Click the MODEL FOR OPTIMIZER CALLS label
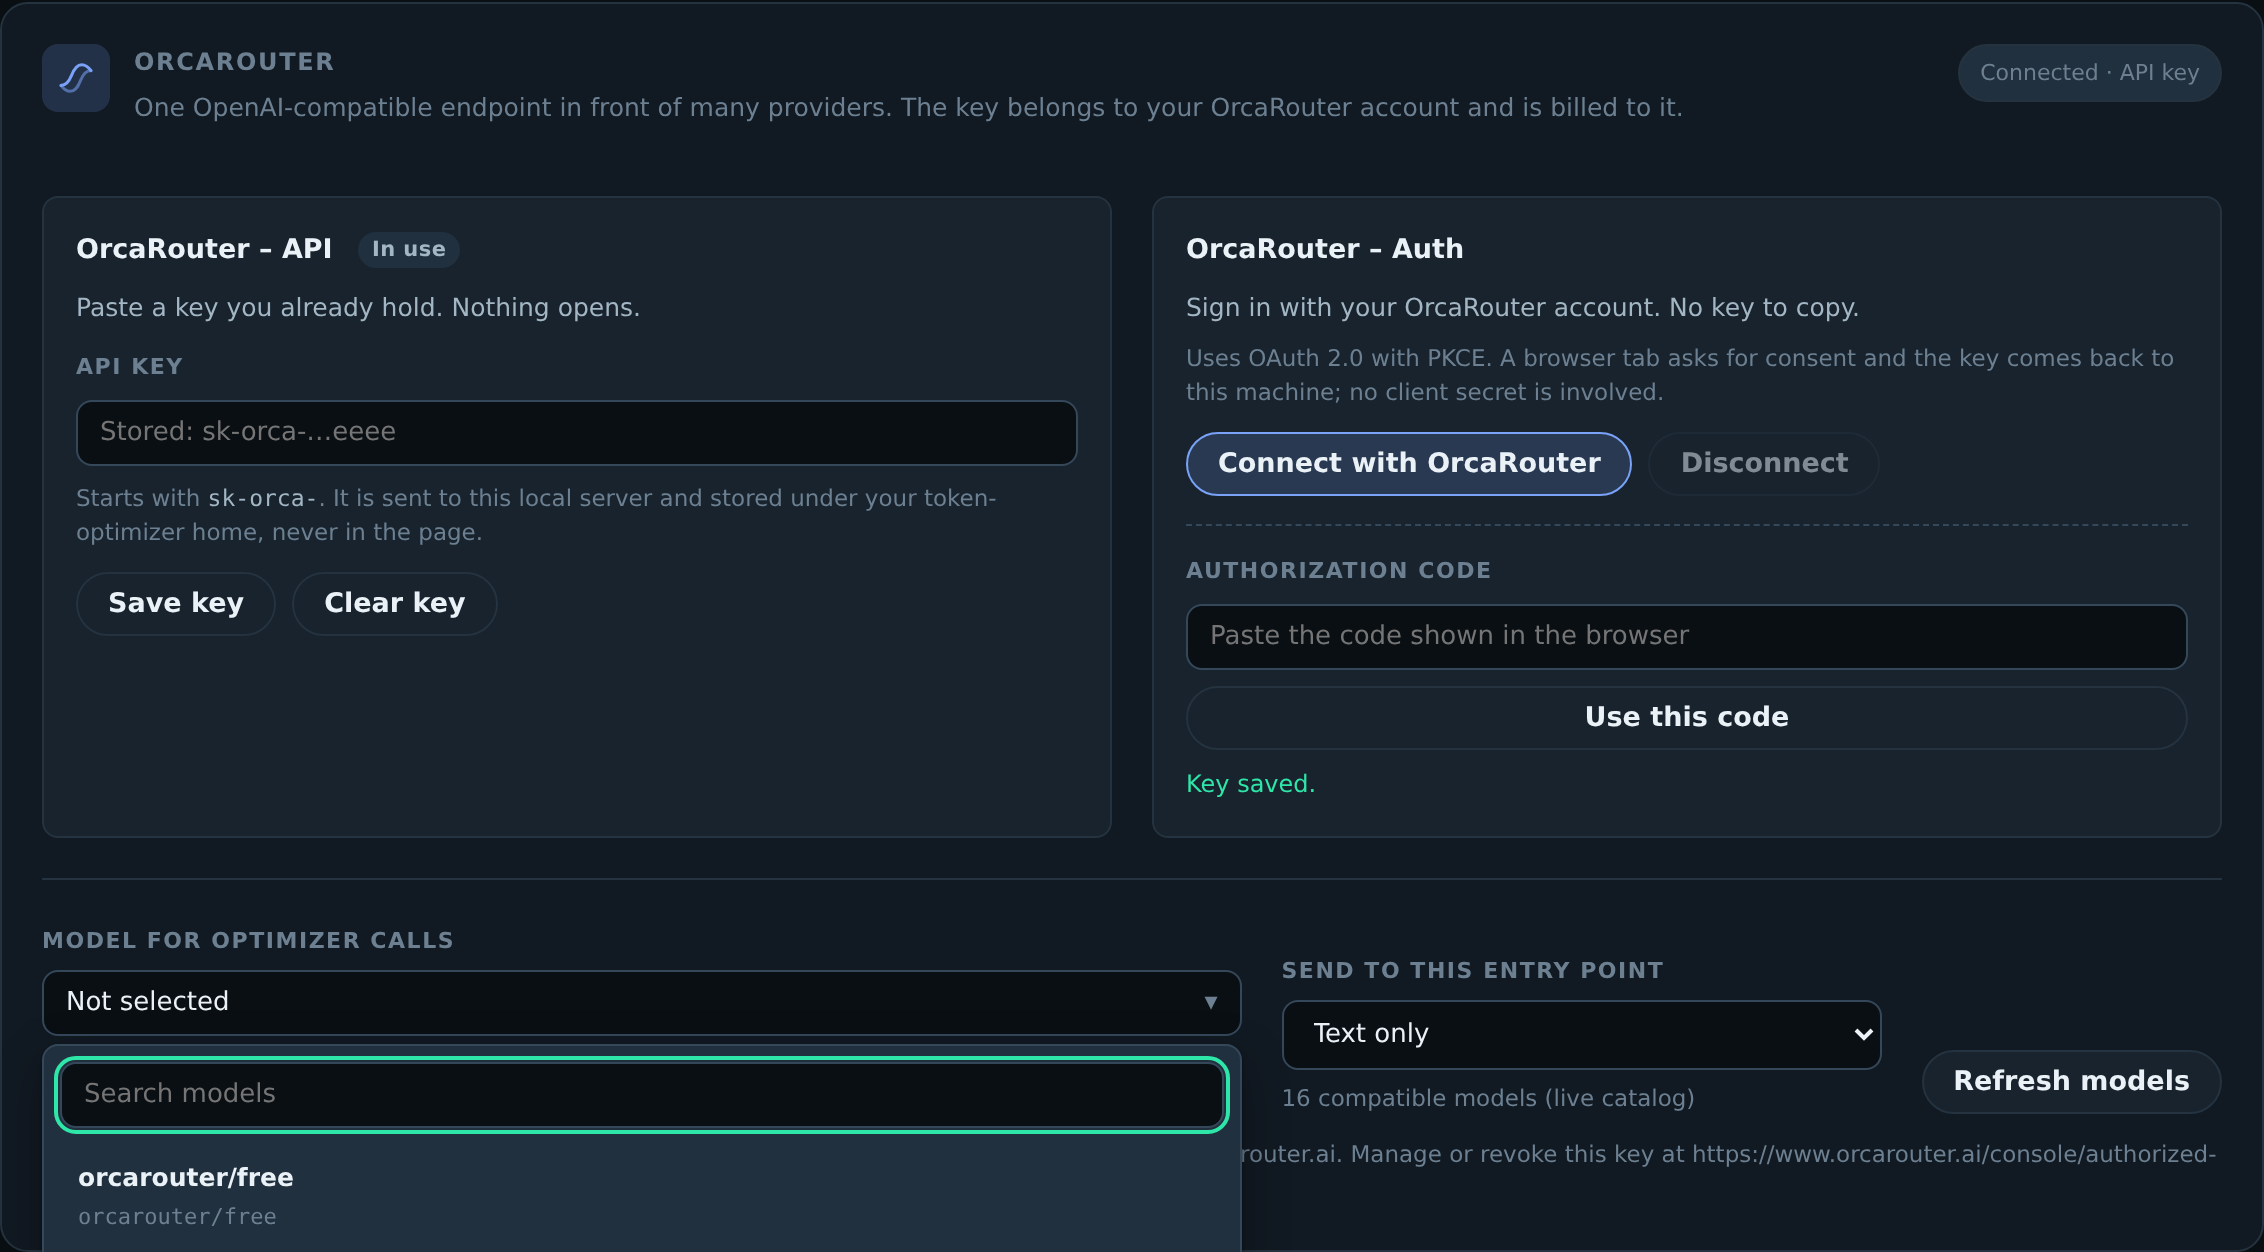This screenshot has width=2264, height=1252. point(248,940)
